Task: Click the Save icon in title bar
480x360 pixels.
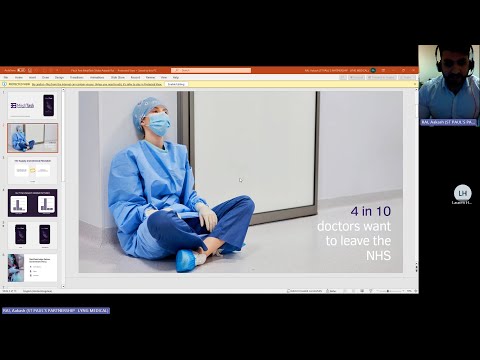Action: tap(30, 70)
